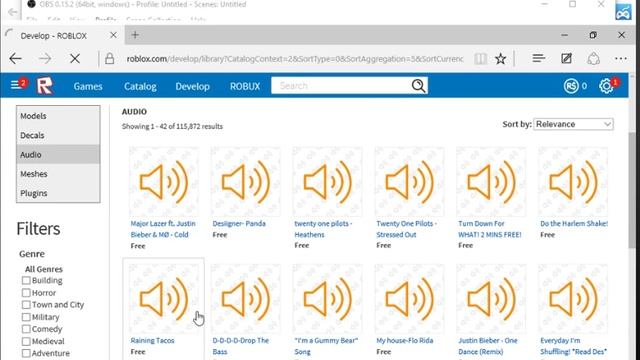Stop loading the page

click(x=75, y=59)
